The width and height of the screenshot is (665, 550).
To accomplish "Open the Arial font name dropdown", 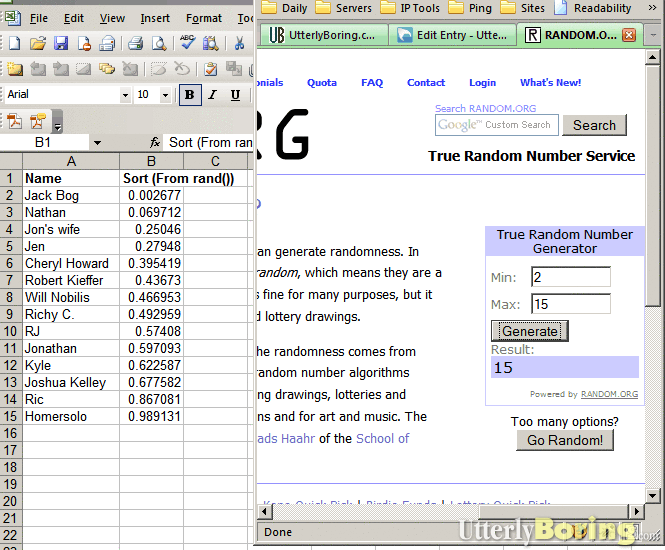I will click(125, 95).
